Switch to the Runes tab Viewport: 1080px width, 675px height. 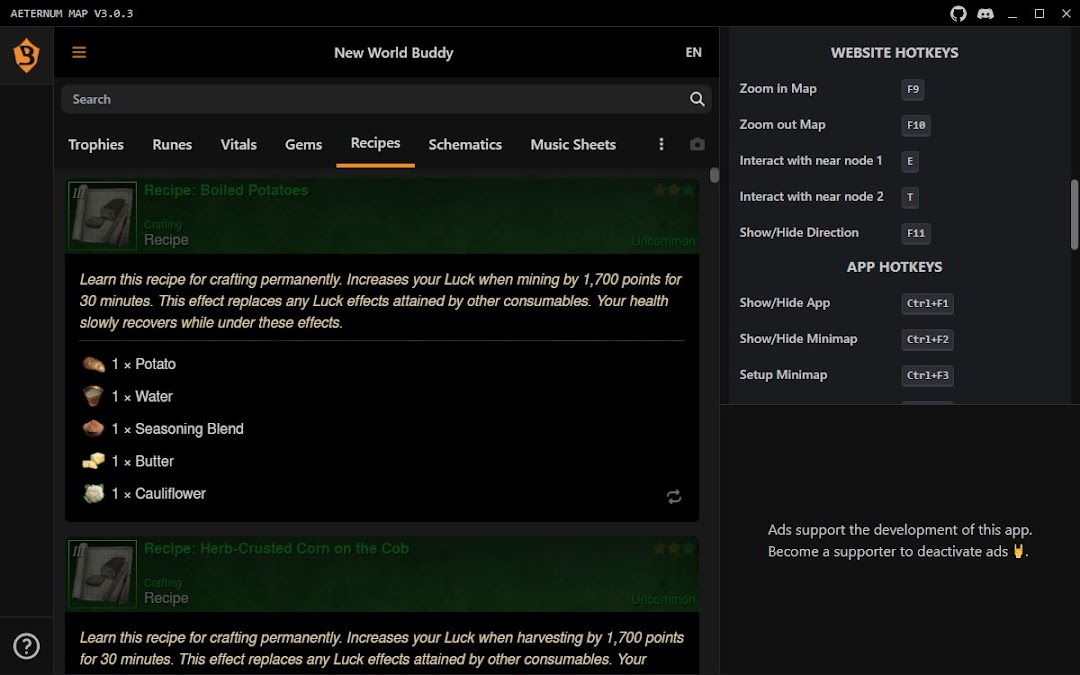click(x=172, y=145)
